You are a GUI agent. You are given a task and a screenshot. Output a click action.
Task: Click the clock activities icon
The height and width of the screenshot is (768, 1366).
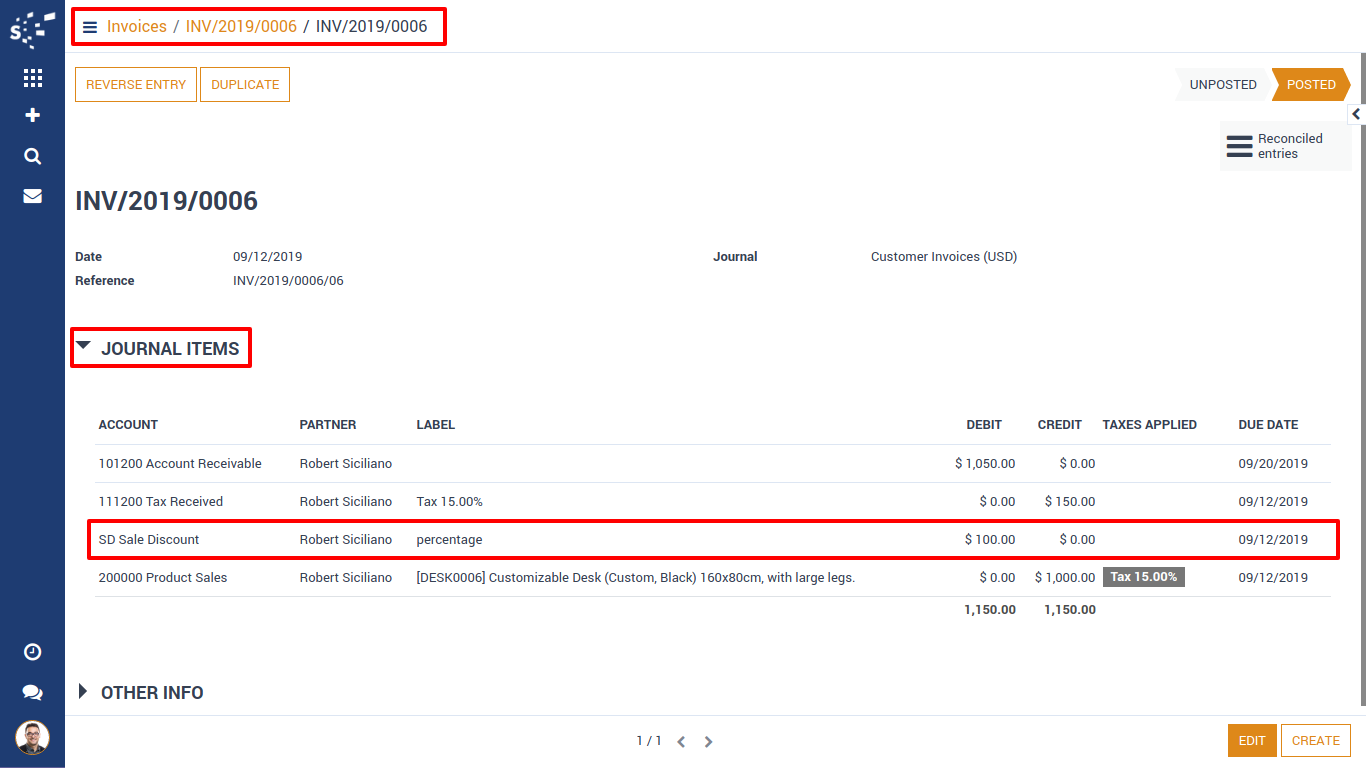point(32,652)
